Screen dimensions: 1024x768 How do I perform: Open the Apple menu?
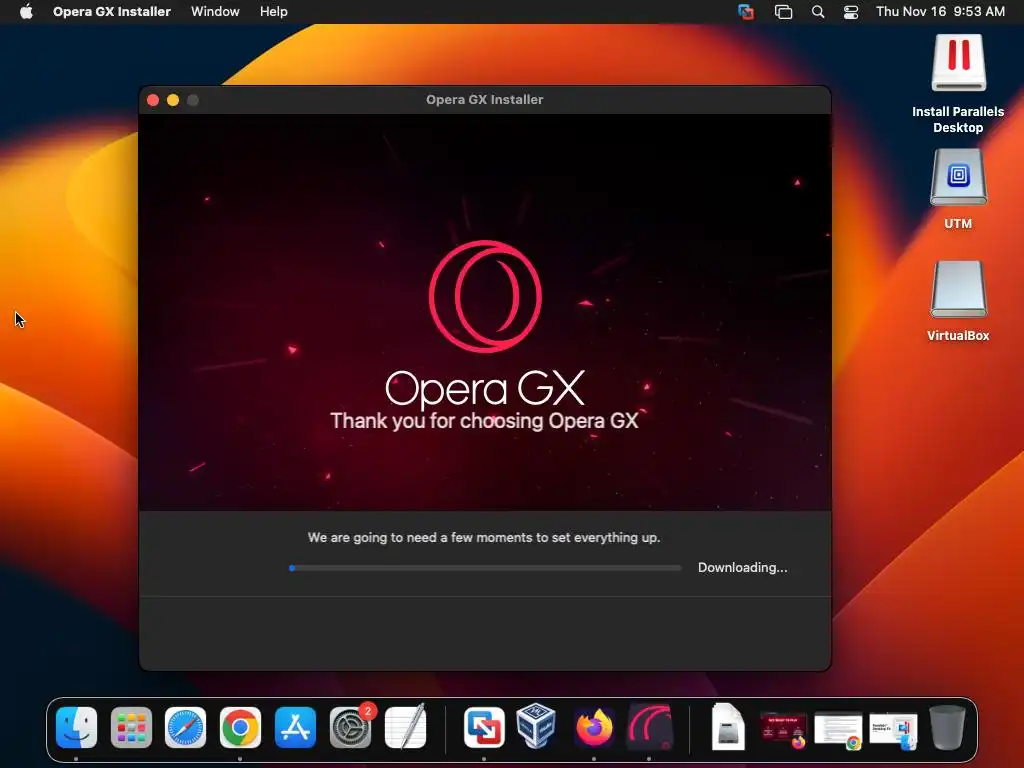(x=26, y=12)
